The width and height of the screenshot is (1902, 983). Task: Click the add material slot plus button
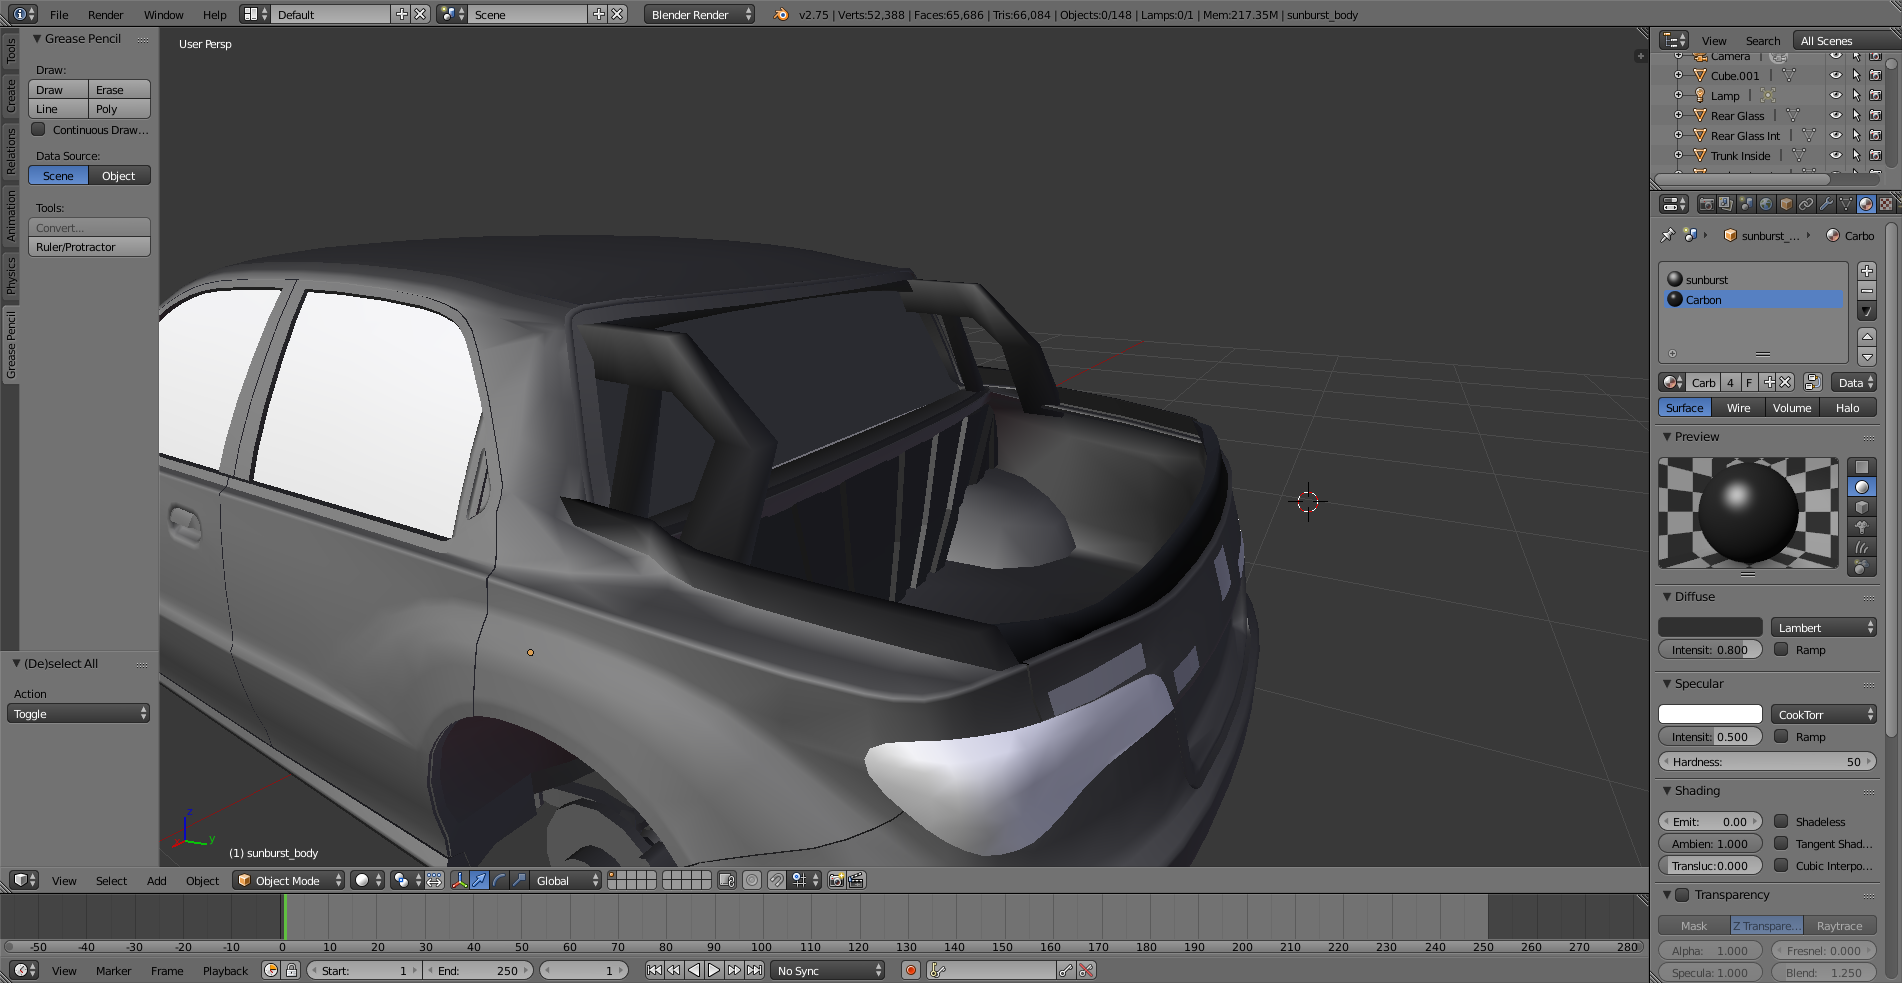tap(1866, 271)
